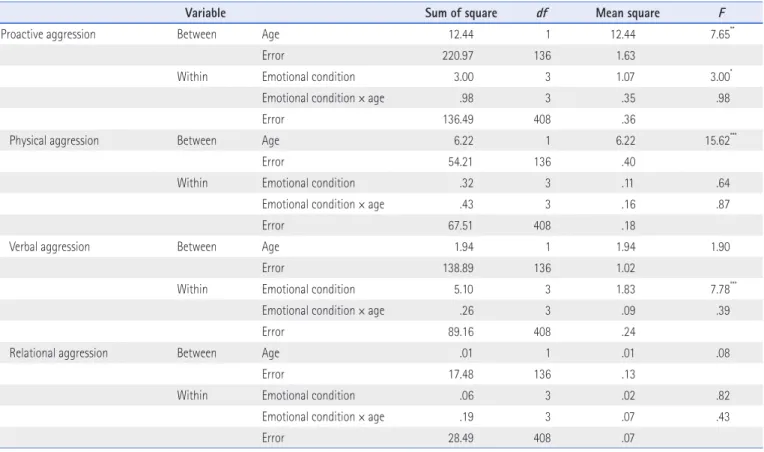Click the mean square value .40
The height and width of the screenshot is (452, 764).
628,162
